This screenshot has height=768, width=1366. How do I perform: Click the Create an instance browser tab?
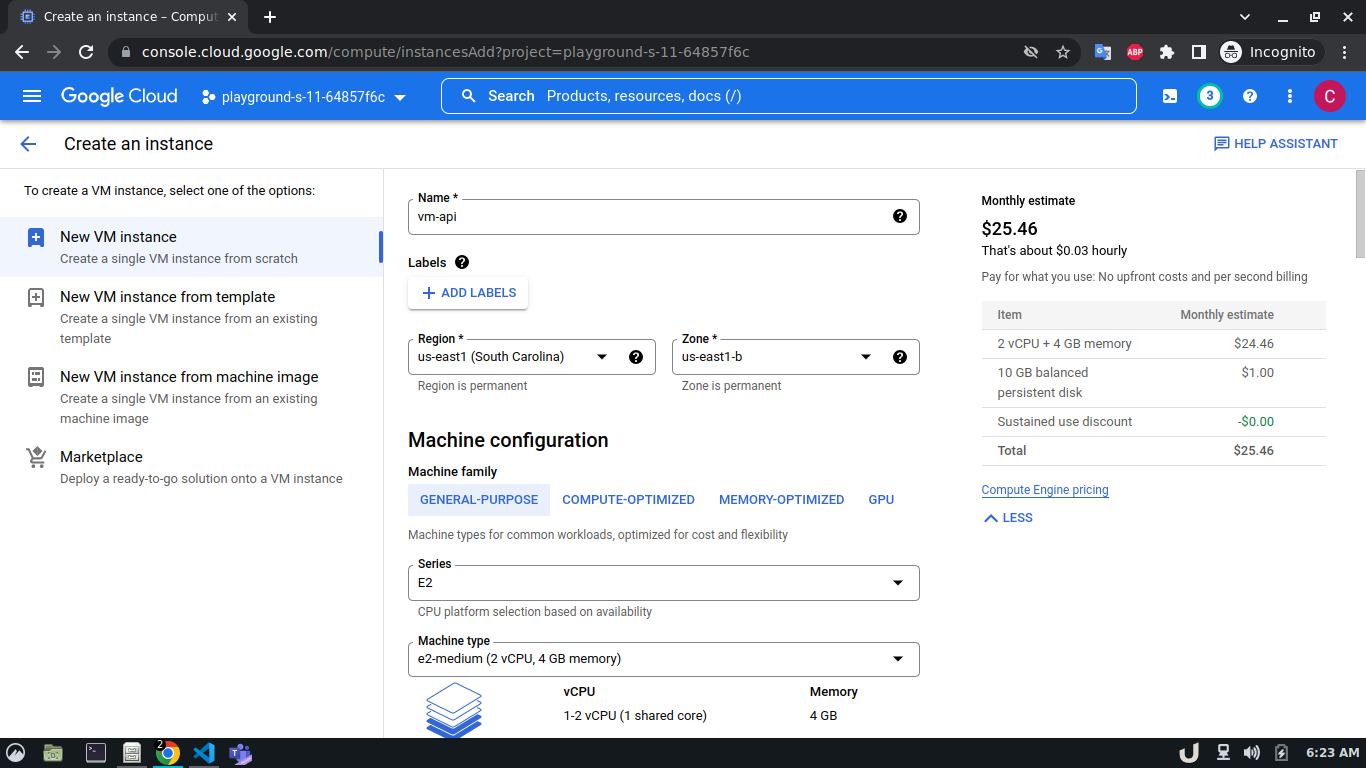pos(126,17)
